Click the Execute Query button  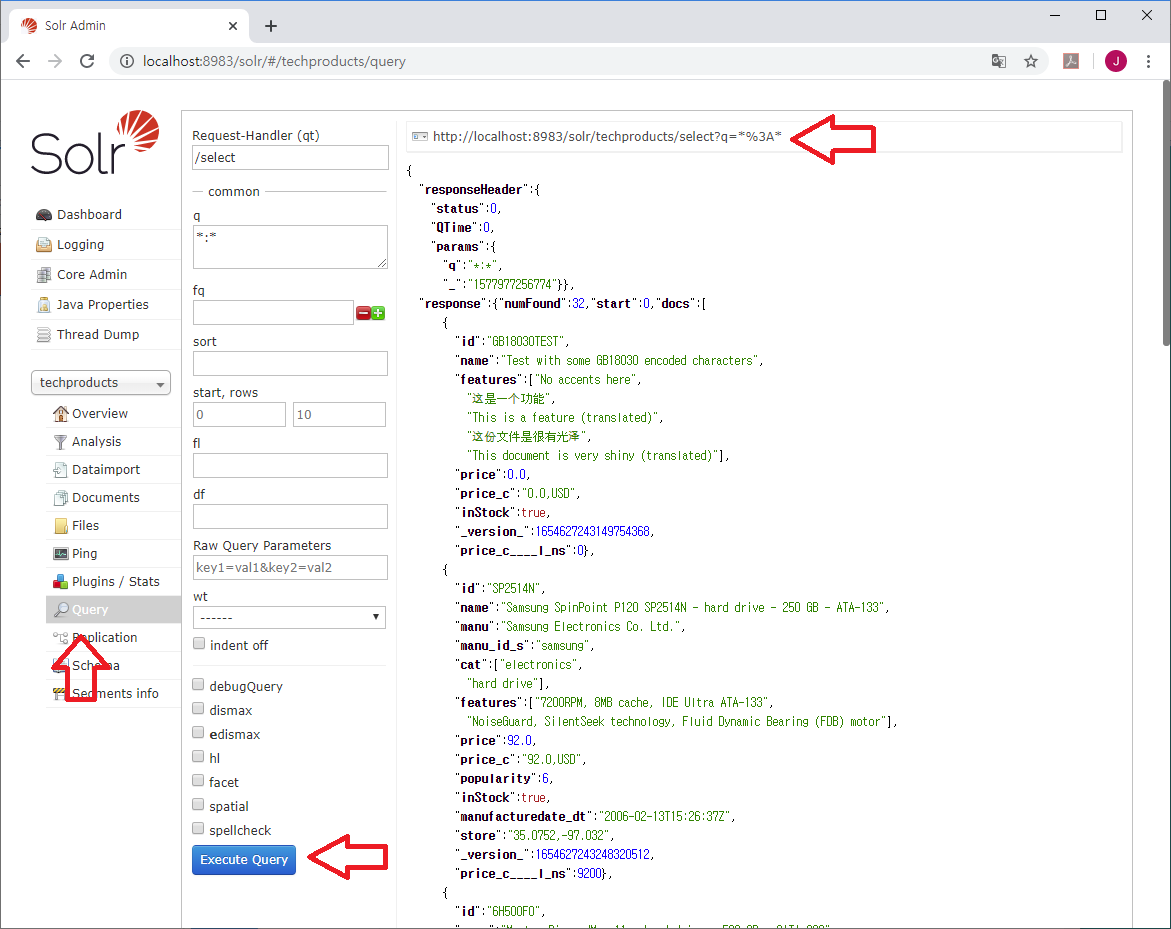point(244,860)
